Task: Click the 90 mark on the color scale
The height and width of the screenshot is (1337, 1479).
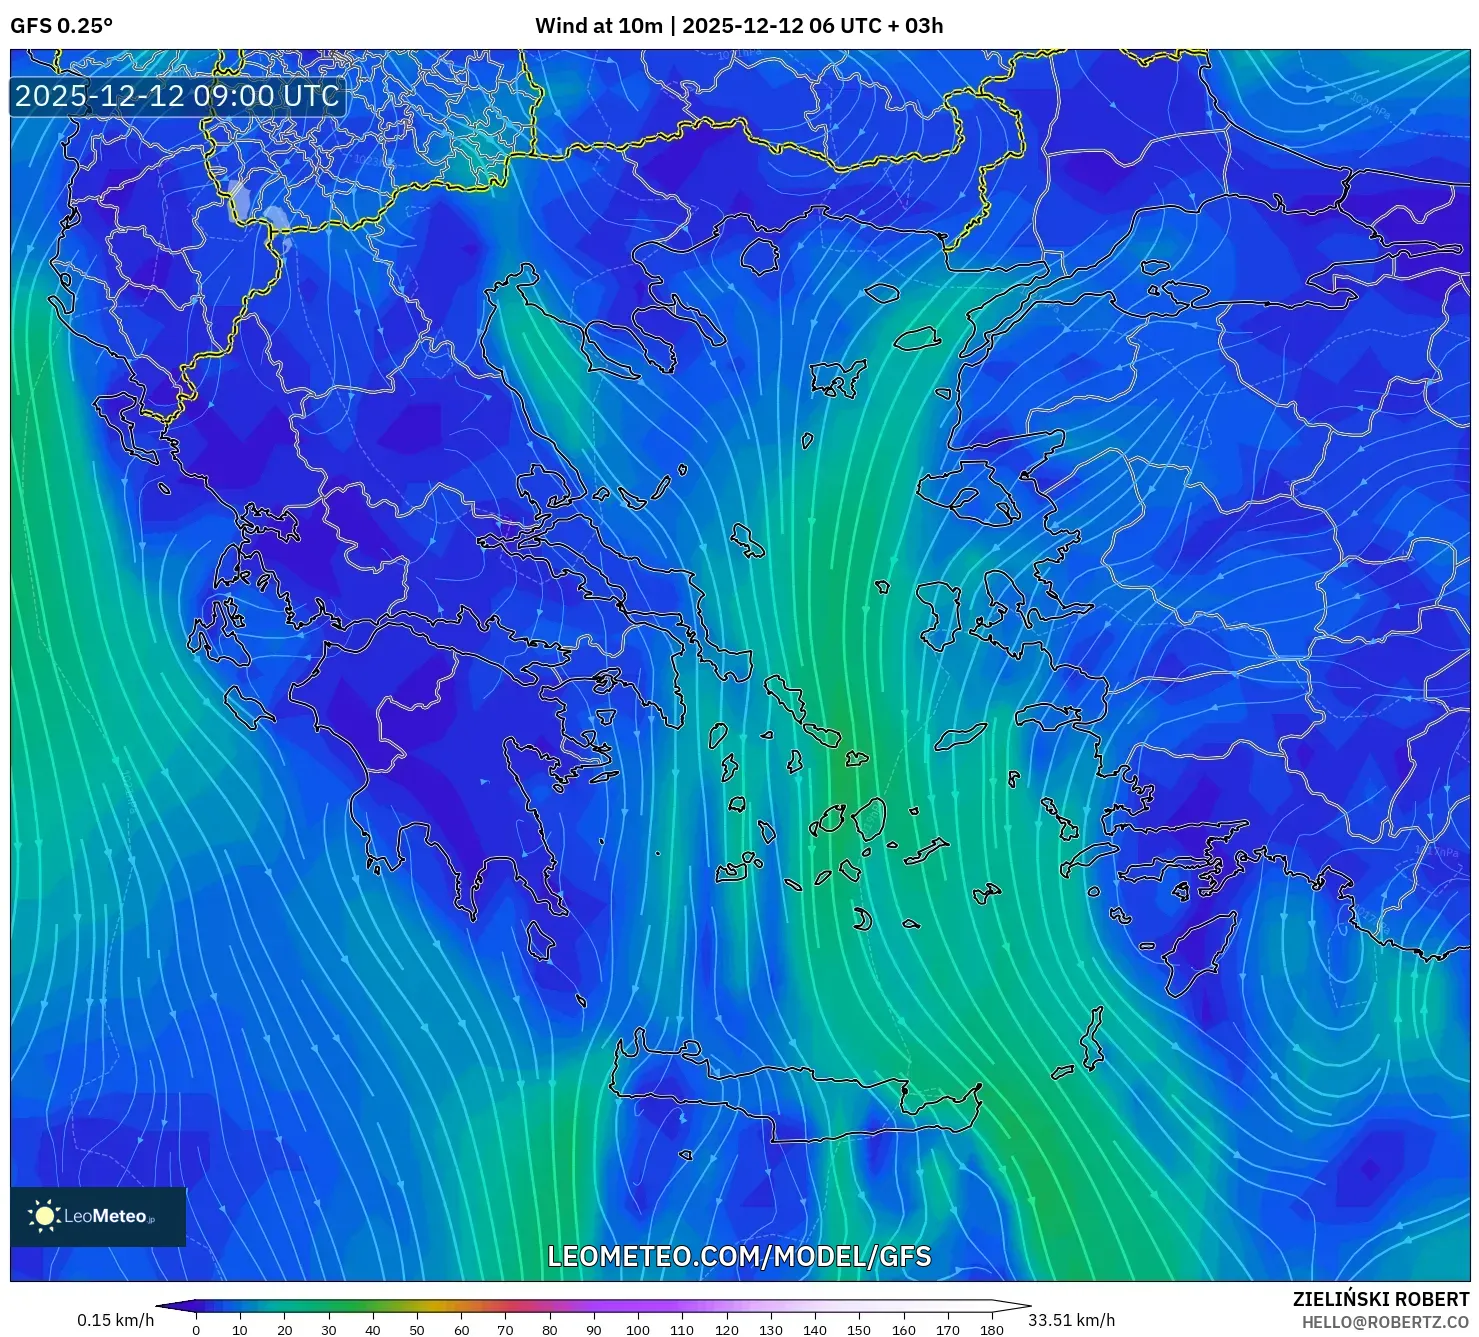Action: coord(592,1330)
